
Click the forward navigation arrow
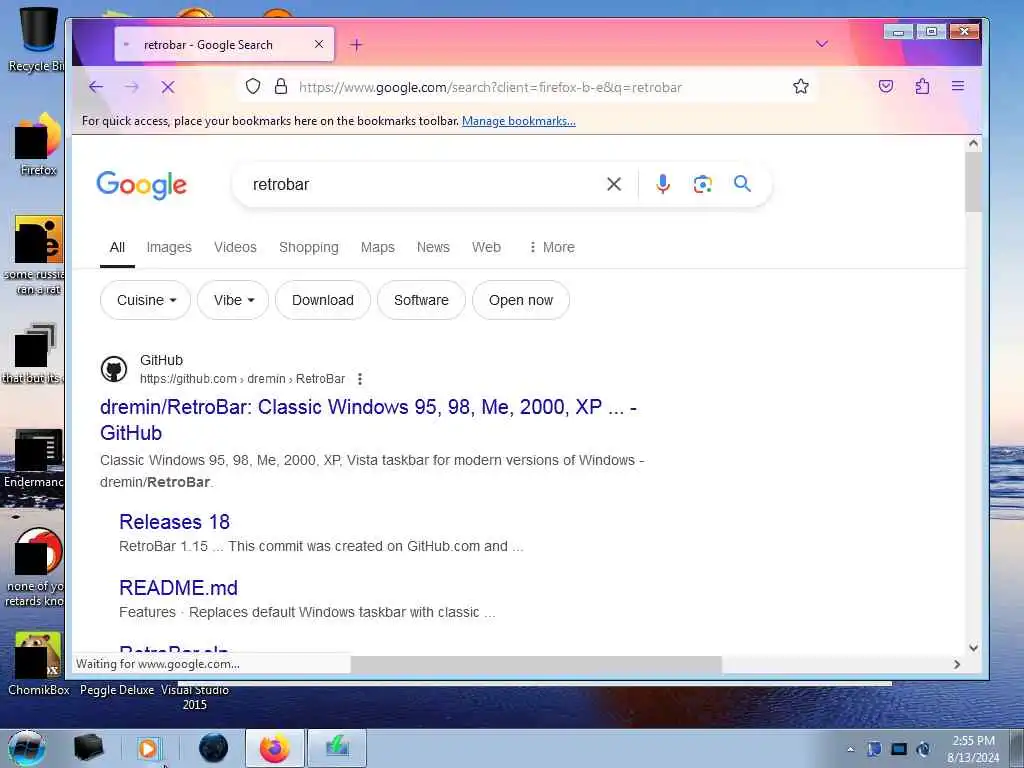tap(132, 87)
